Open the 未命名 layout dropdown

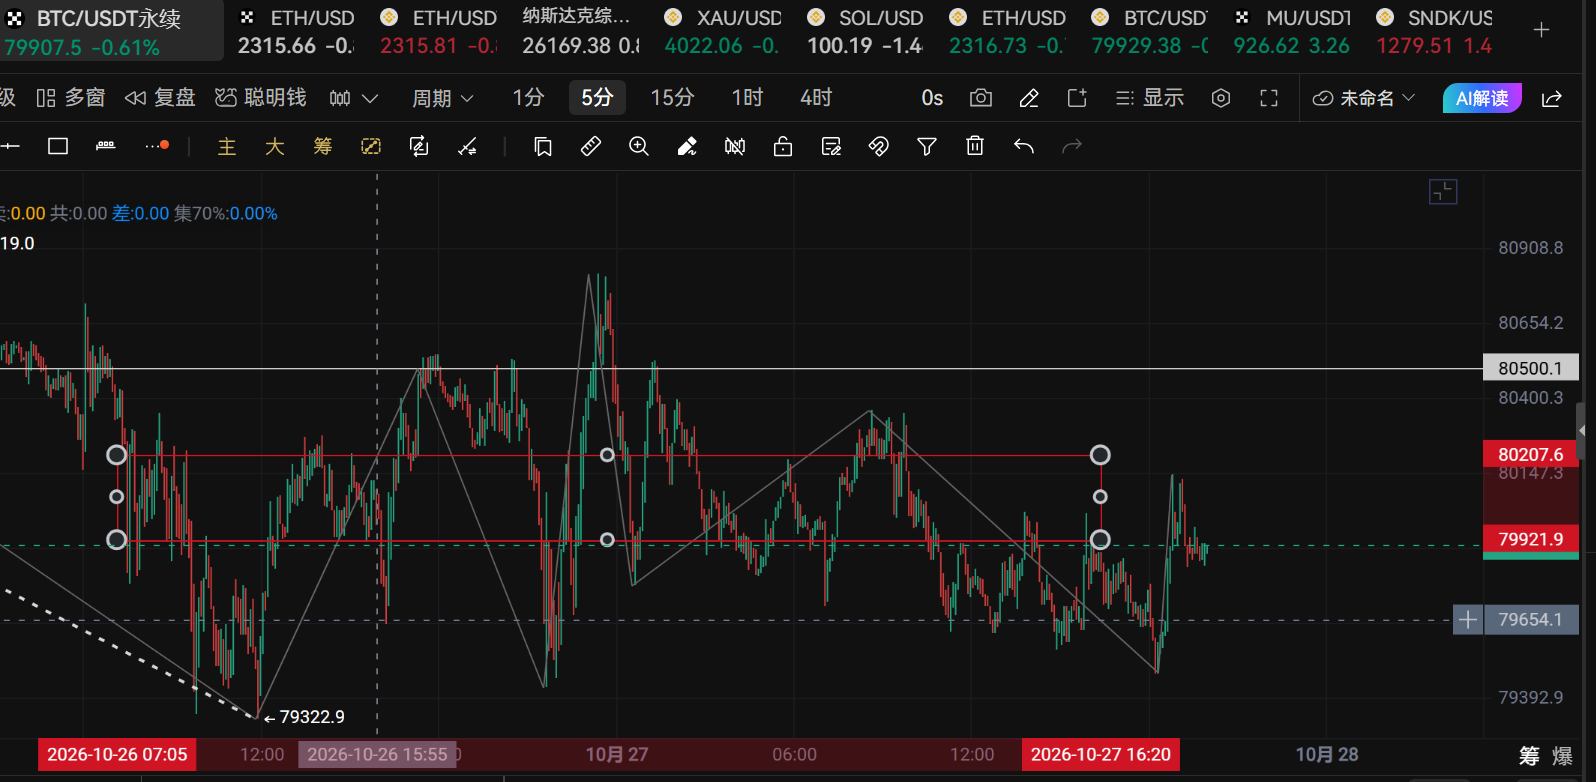(x=1364, y=98)
